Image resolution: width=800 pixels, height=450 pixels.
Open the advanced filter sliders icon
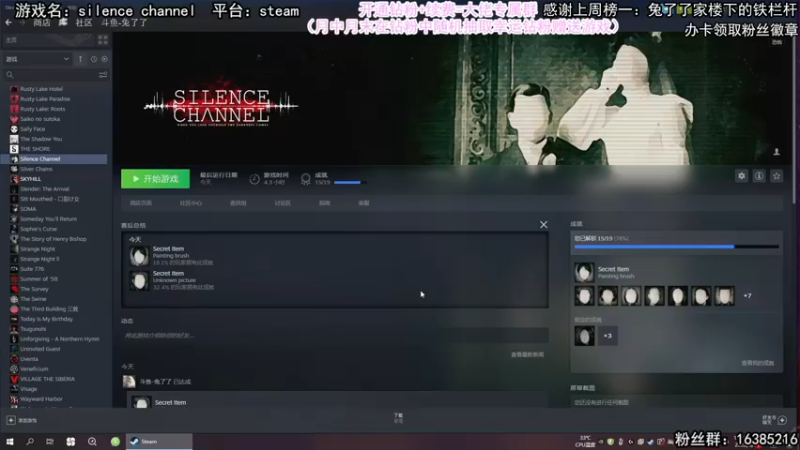click(x=103, y=75)
